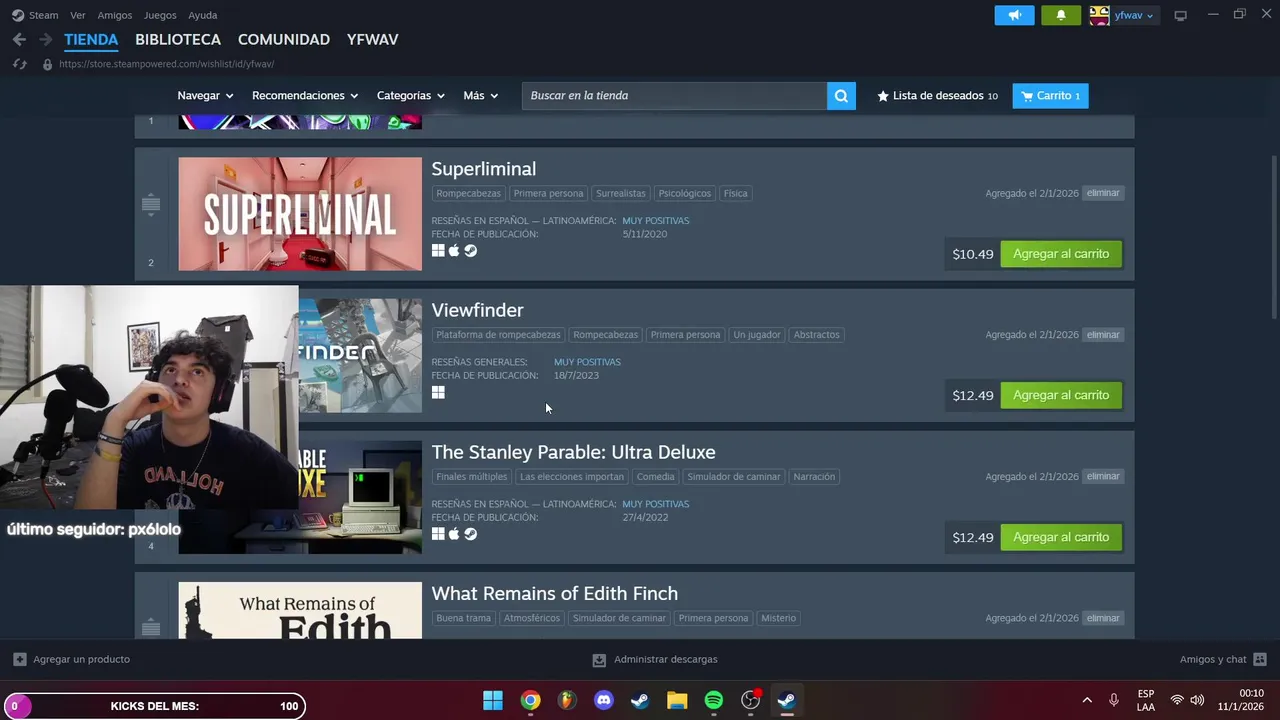Add Superliminal to cart

tap(1061, 254)
